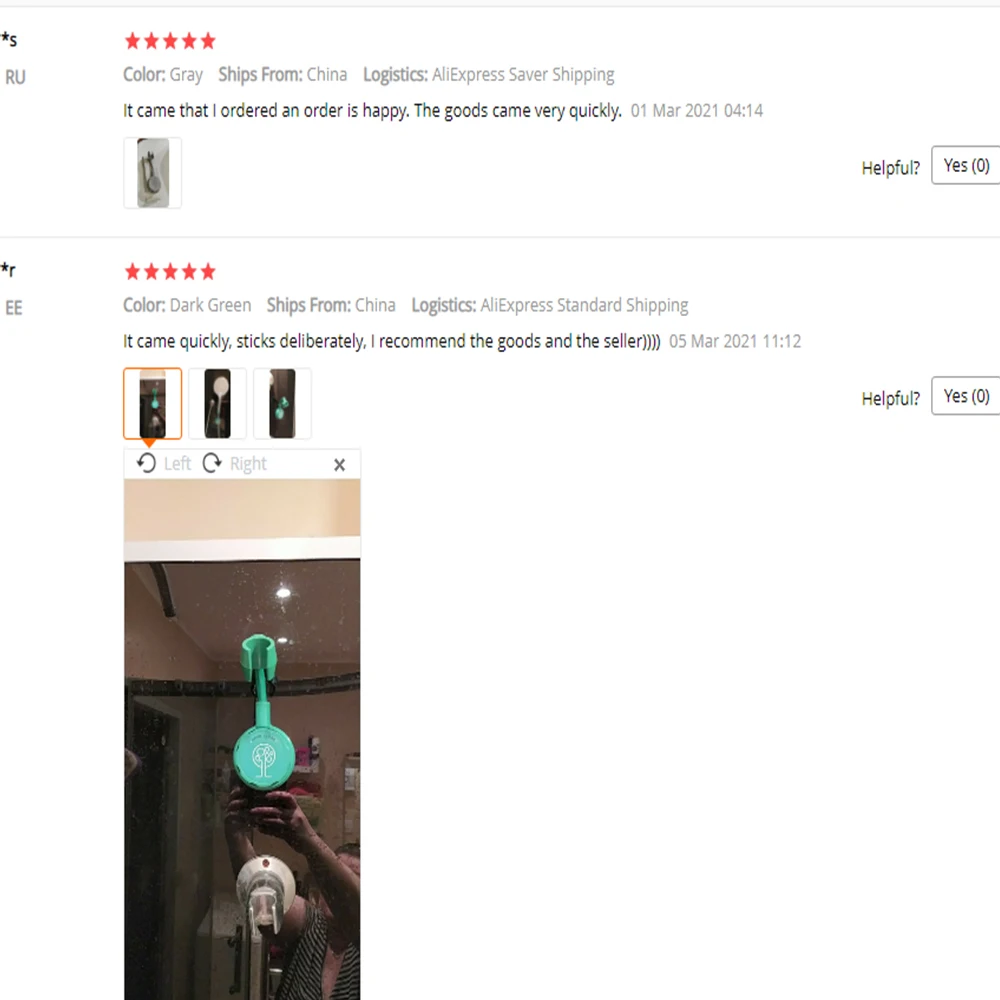
Task: Click the five-star rating of EE review
Action: pos(170,272)
